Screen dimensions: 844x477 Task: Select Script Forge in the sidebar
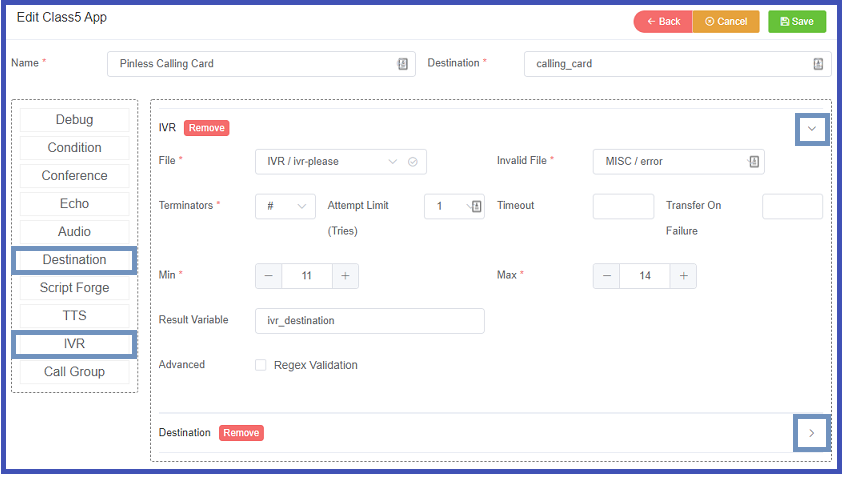click(75, 288)
